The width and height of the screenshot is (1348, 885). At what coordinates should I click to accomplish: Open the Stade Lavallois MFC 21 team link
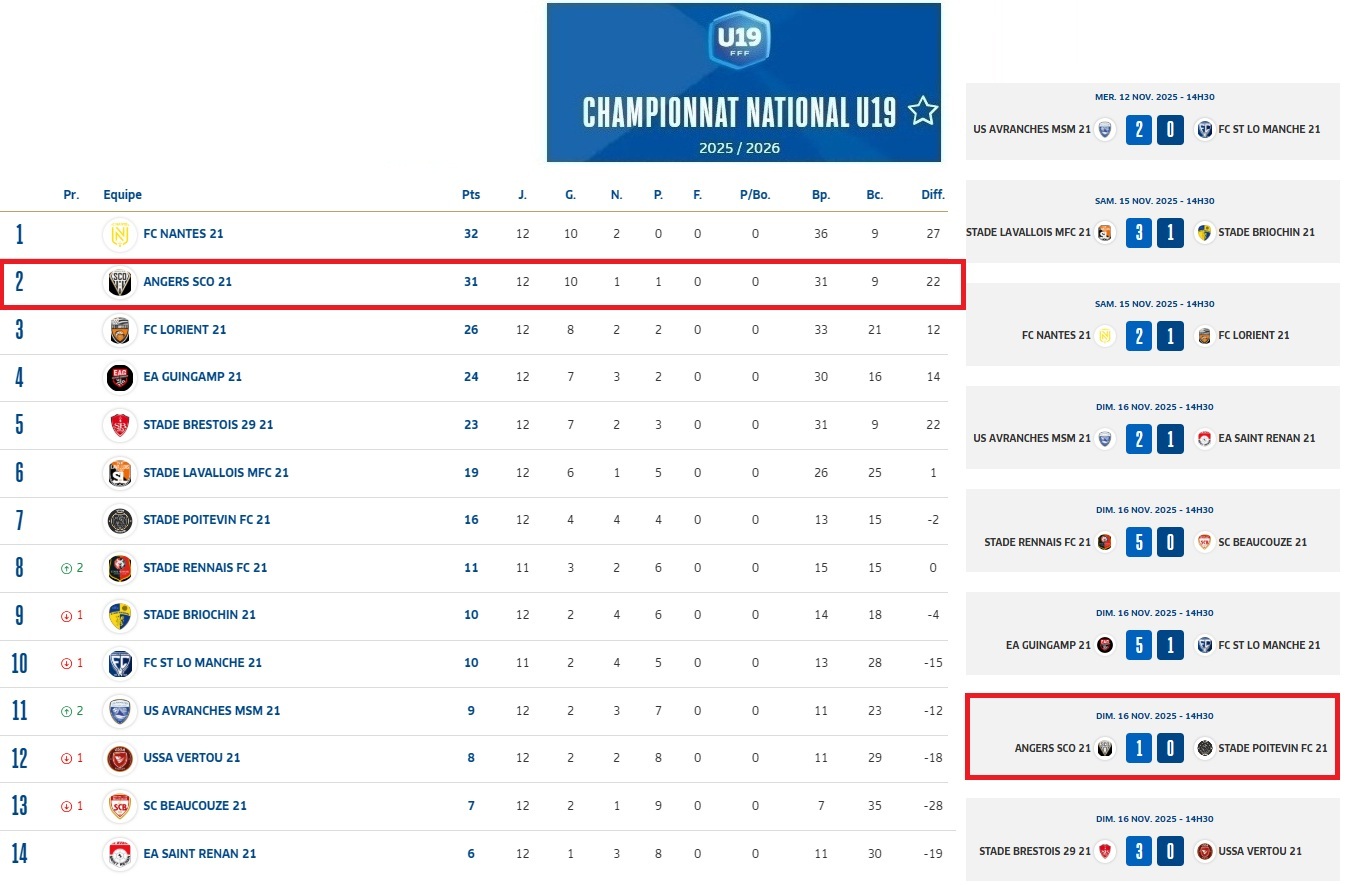[x=215, y=473]
